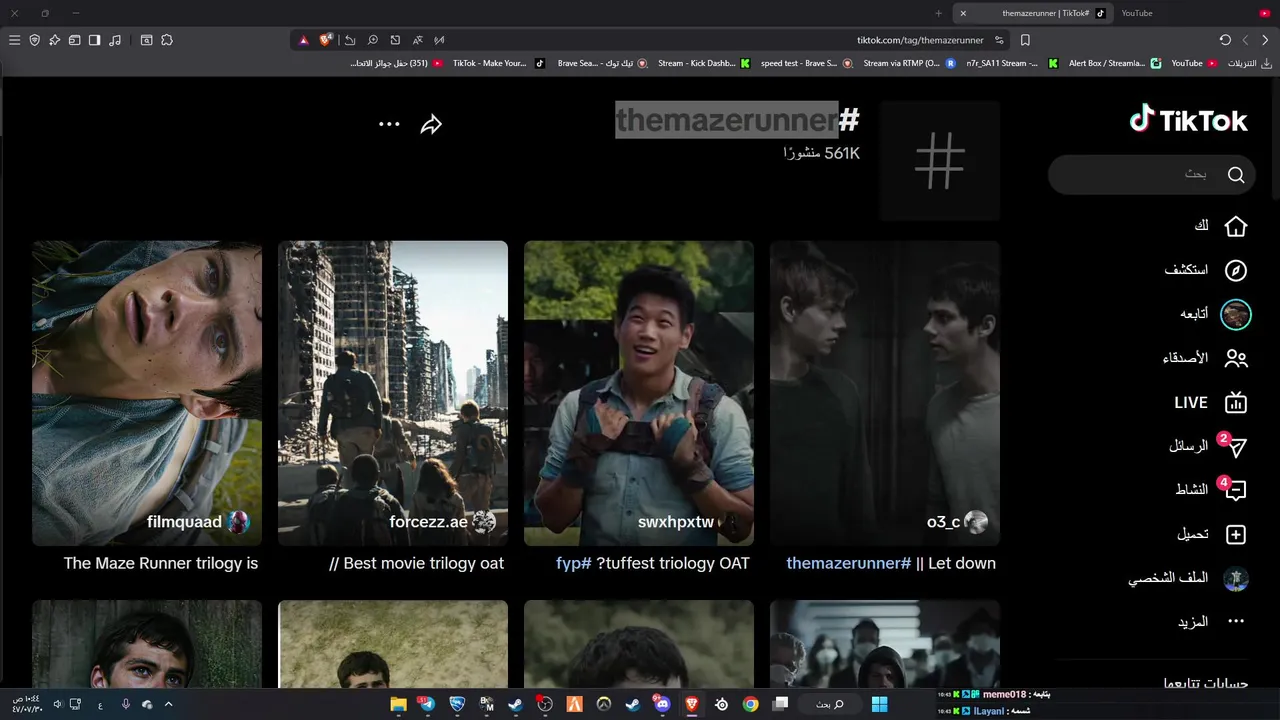Open Upload (تحميل) in sidebar

coord(1212,534)
